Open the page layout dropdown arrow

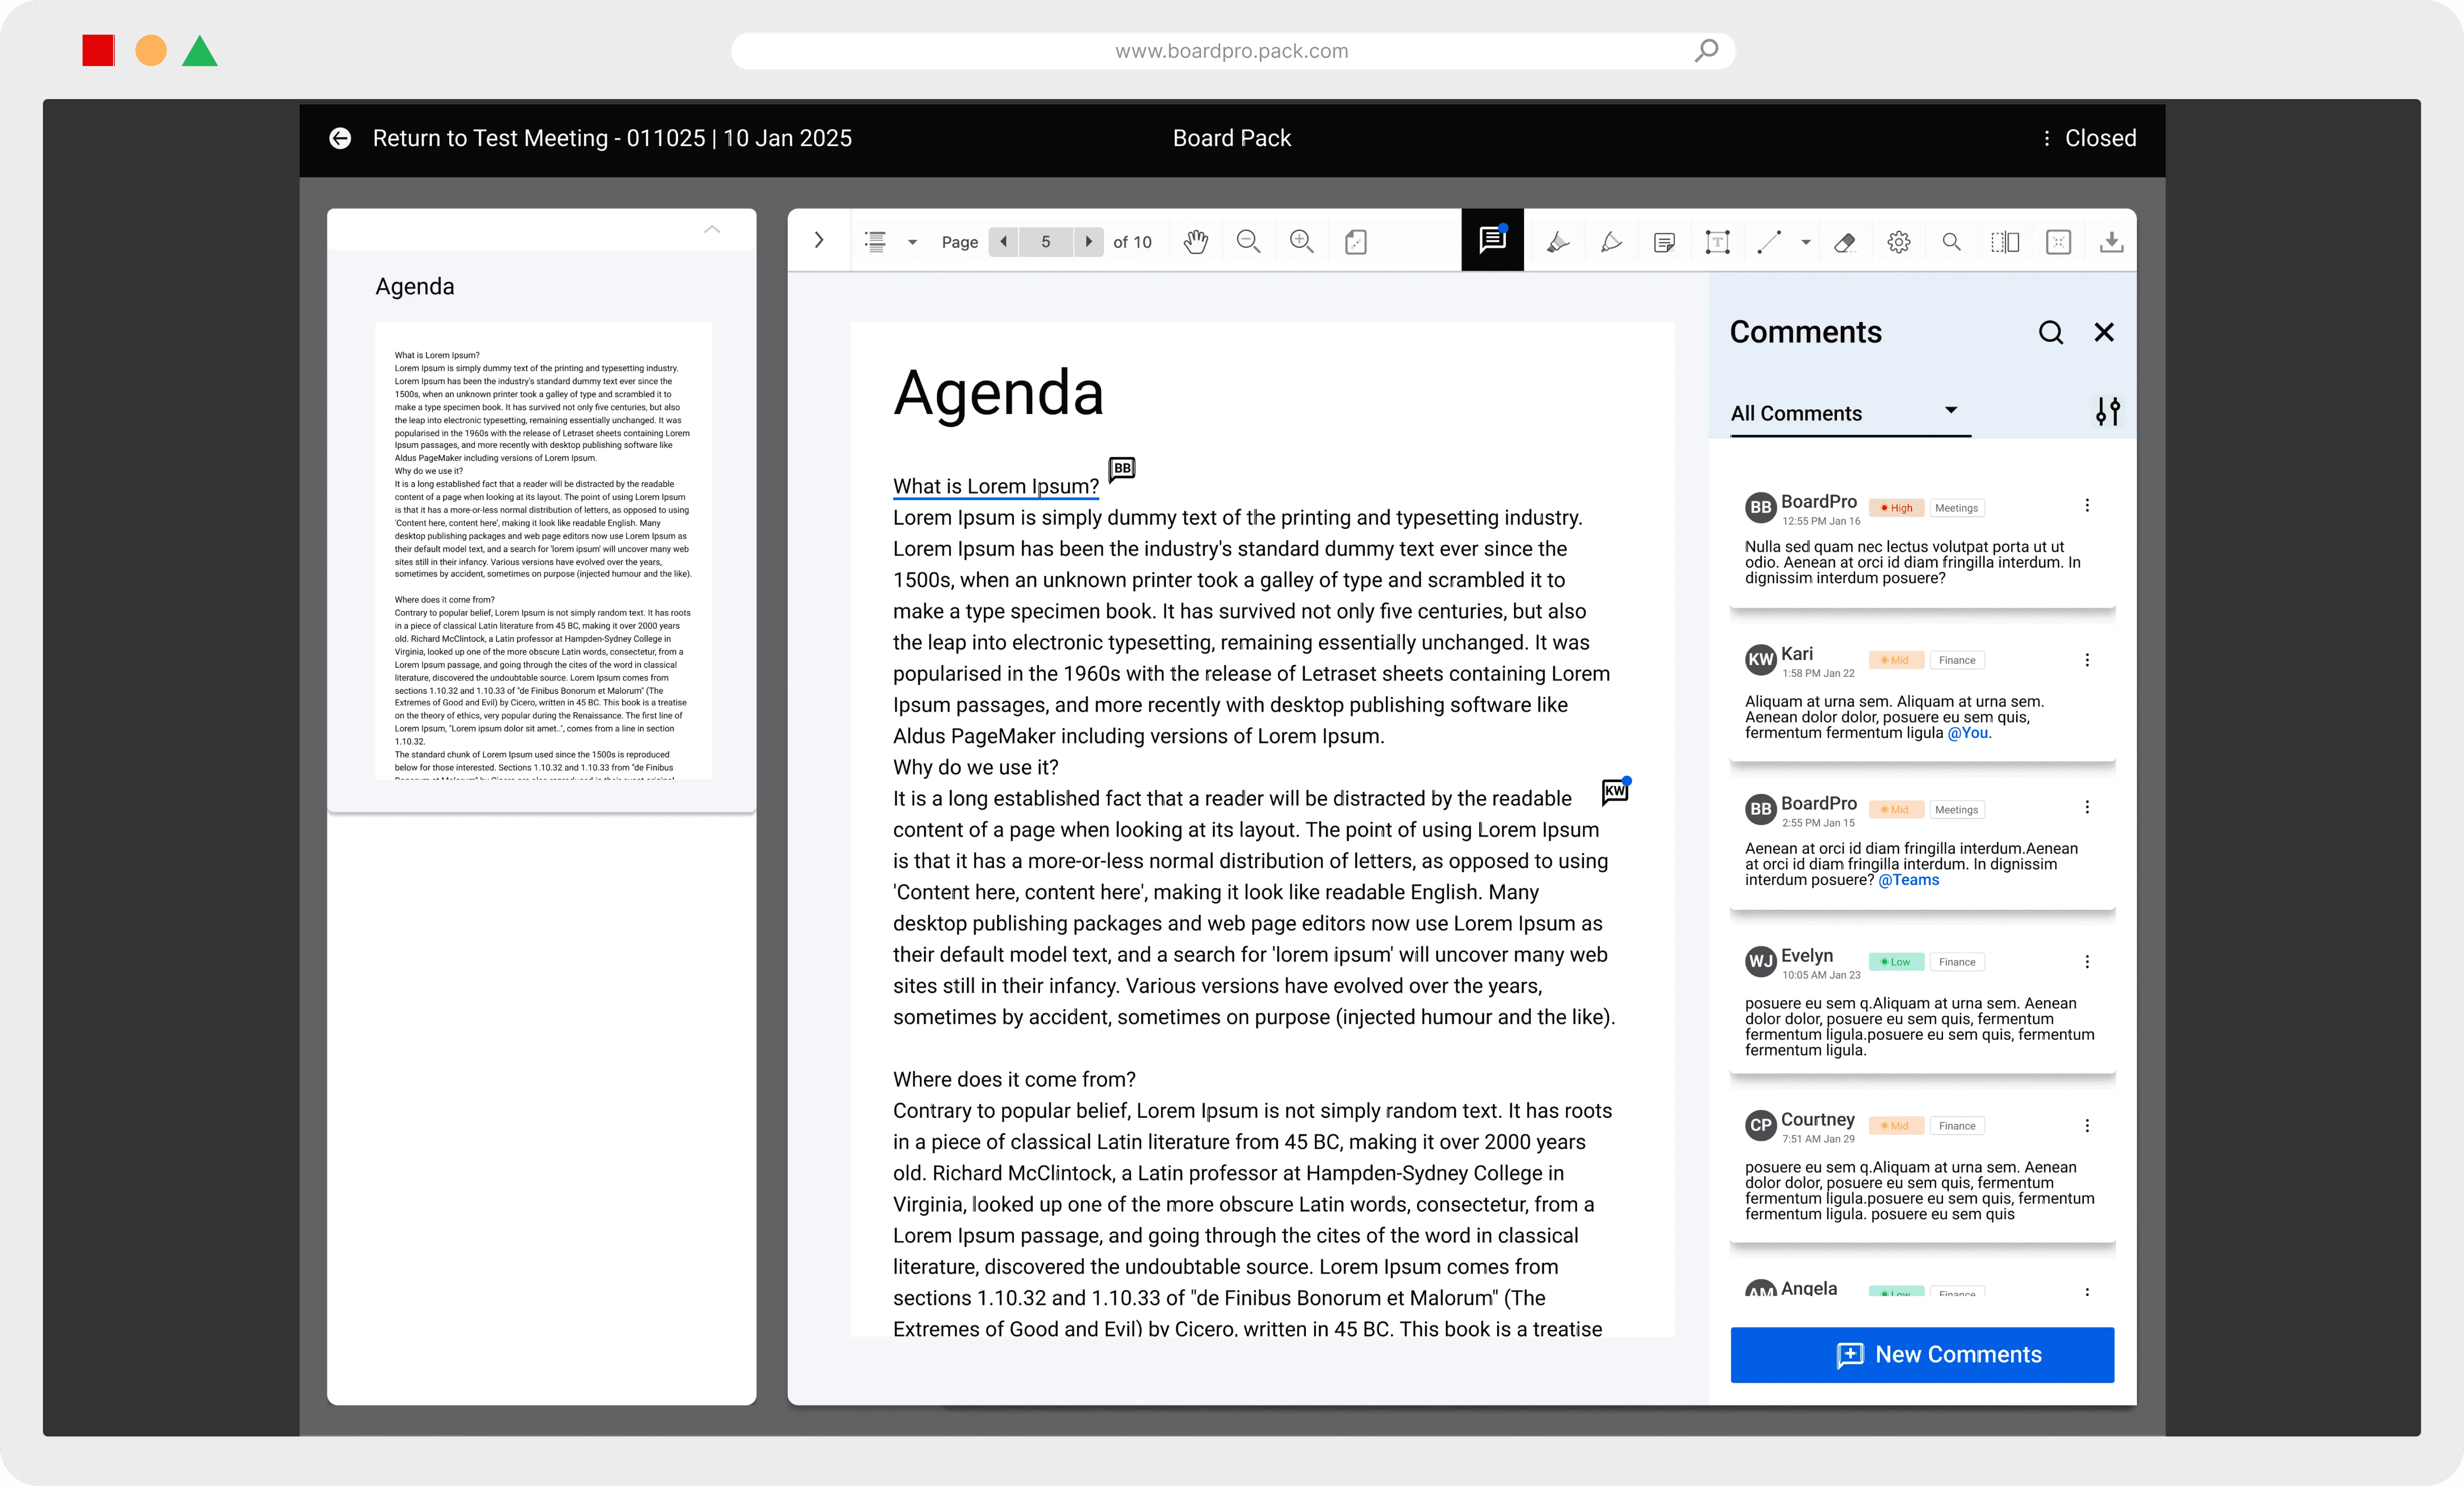[912, 242]
